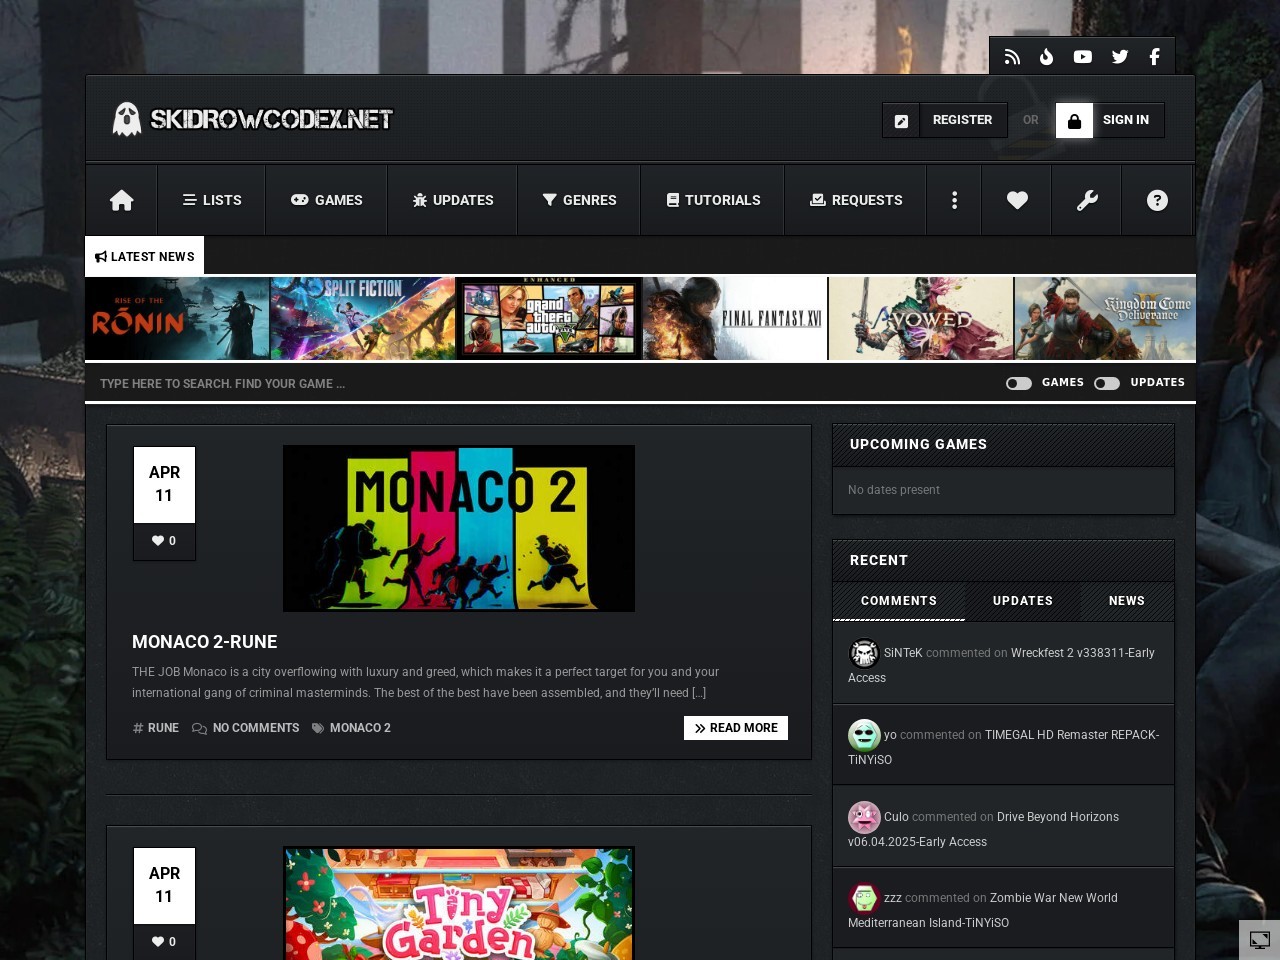1280x960 pixels.
Task: Click yo's green avatar icon
Action: (x=864, y=735)
